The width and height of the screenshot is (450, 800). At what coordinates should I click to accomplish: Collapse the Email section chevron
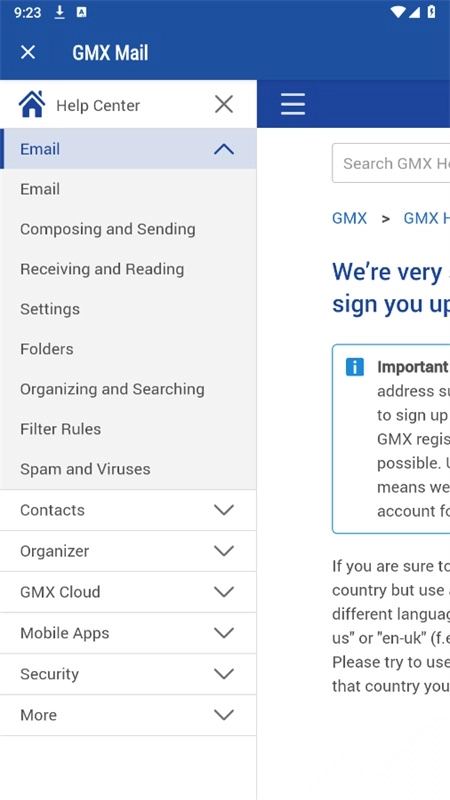coord(224,149)
